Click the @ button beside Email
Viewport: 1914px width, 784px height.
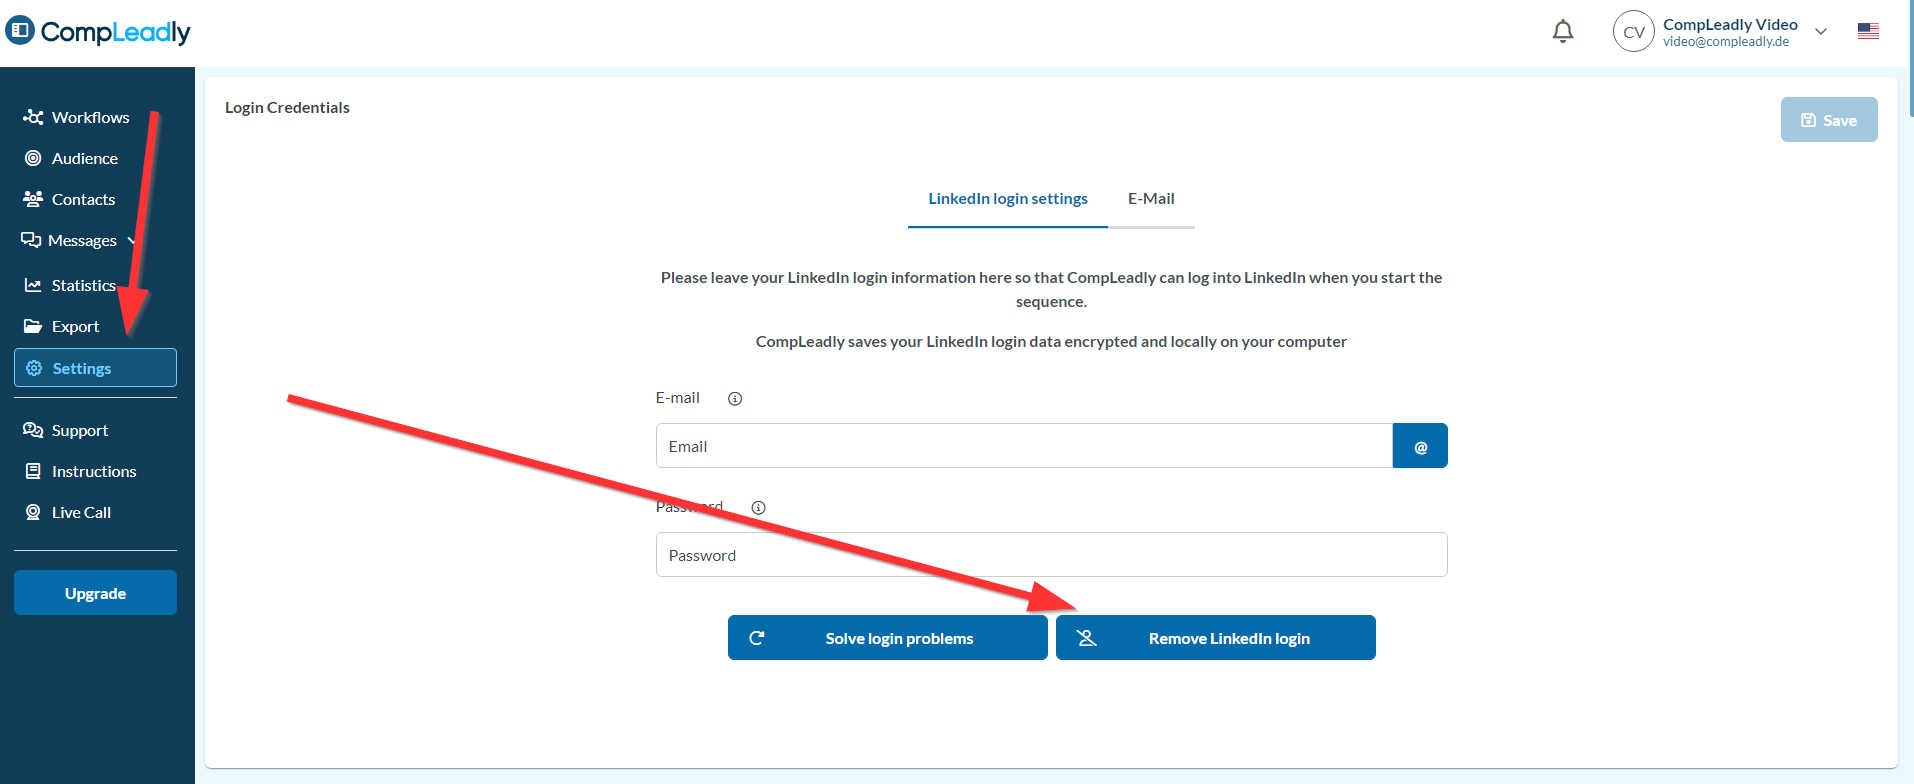pyautogui.click(x=1420, y=445)
